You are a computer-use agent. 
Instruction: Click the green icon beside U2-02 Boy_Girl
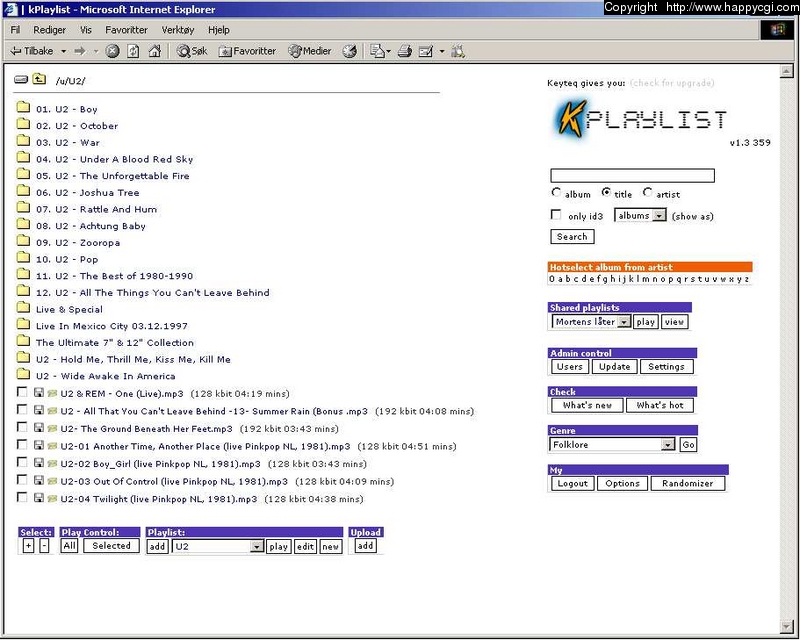pyautogui.click(x=52, y=463)
